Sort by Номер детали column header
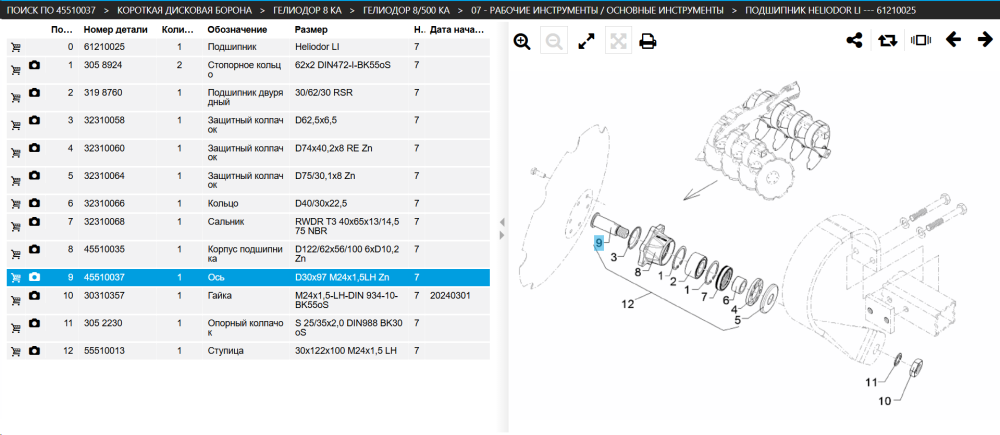Viewport: 1000px width, 435px height. point(115,30)
